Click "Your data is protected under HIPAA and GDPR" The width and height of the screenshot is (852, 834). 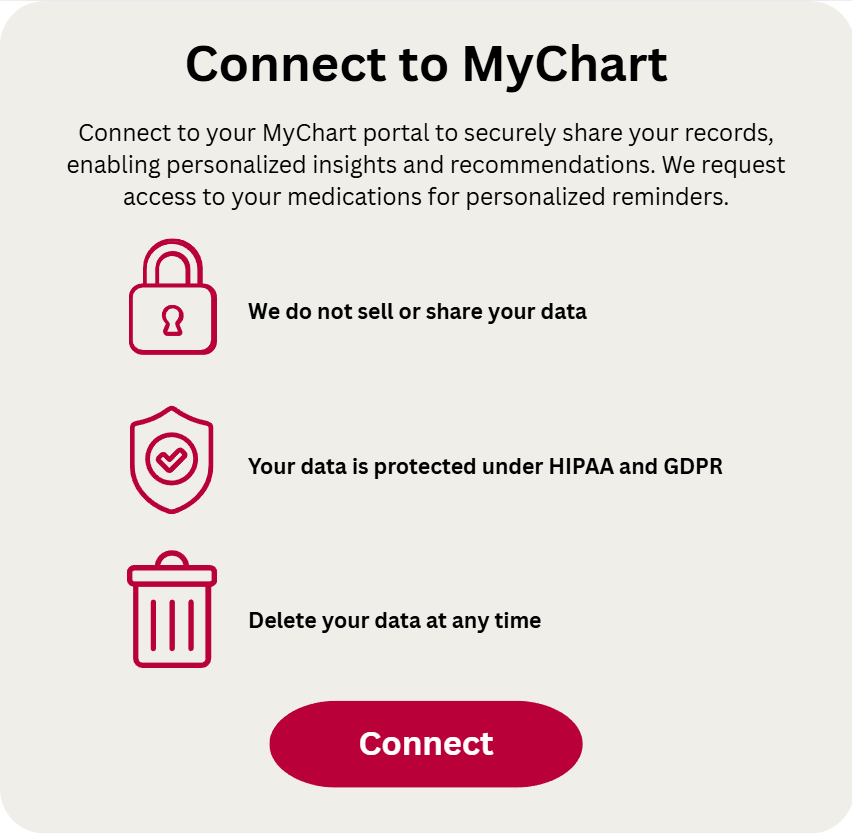tap(485, 466)
